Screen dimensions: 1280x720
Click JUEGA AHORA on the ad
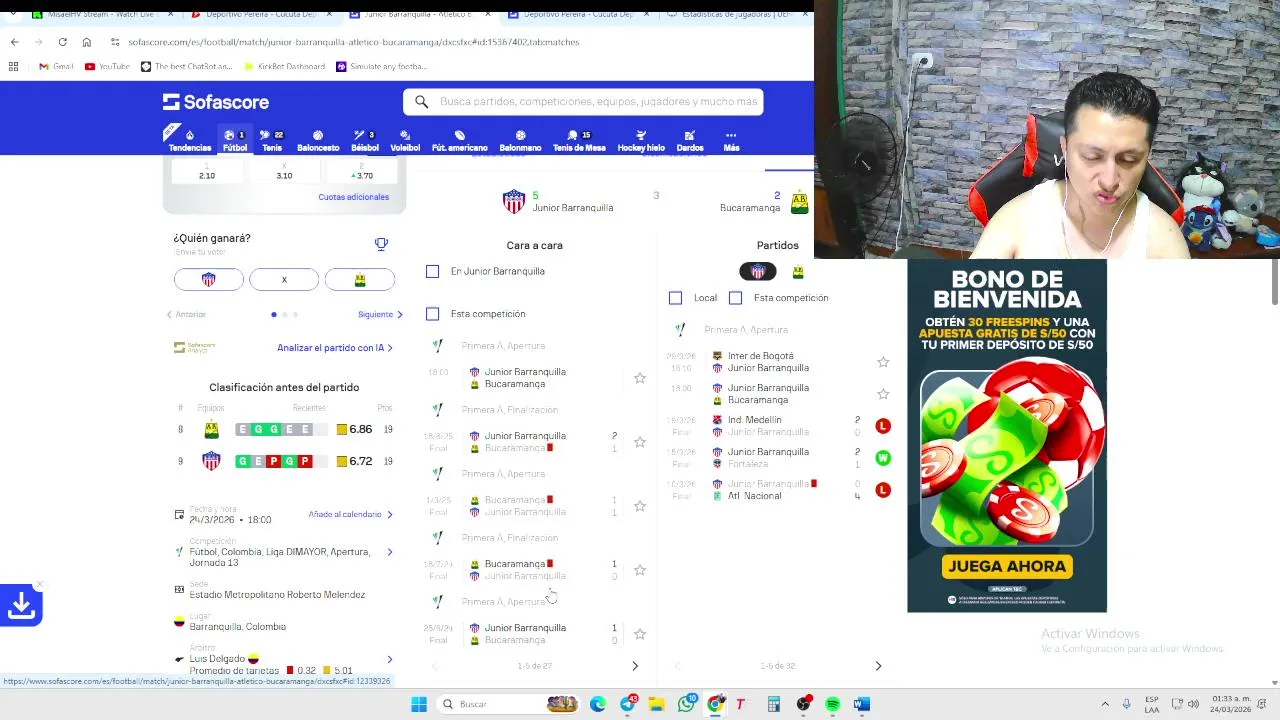(1007, 566)
